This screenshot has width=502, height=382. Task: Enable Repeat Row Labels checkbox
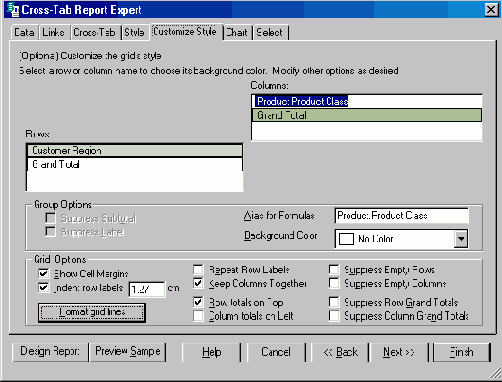198,269
